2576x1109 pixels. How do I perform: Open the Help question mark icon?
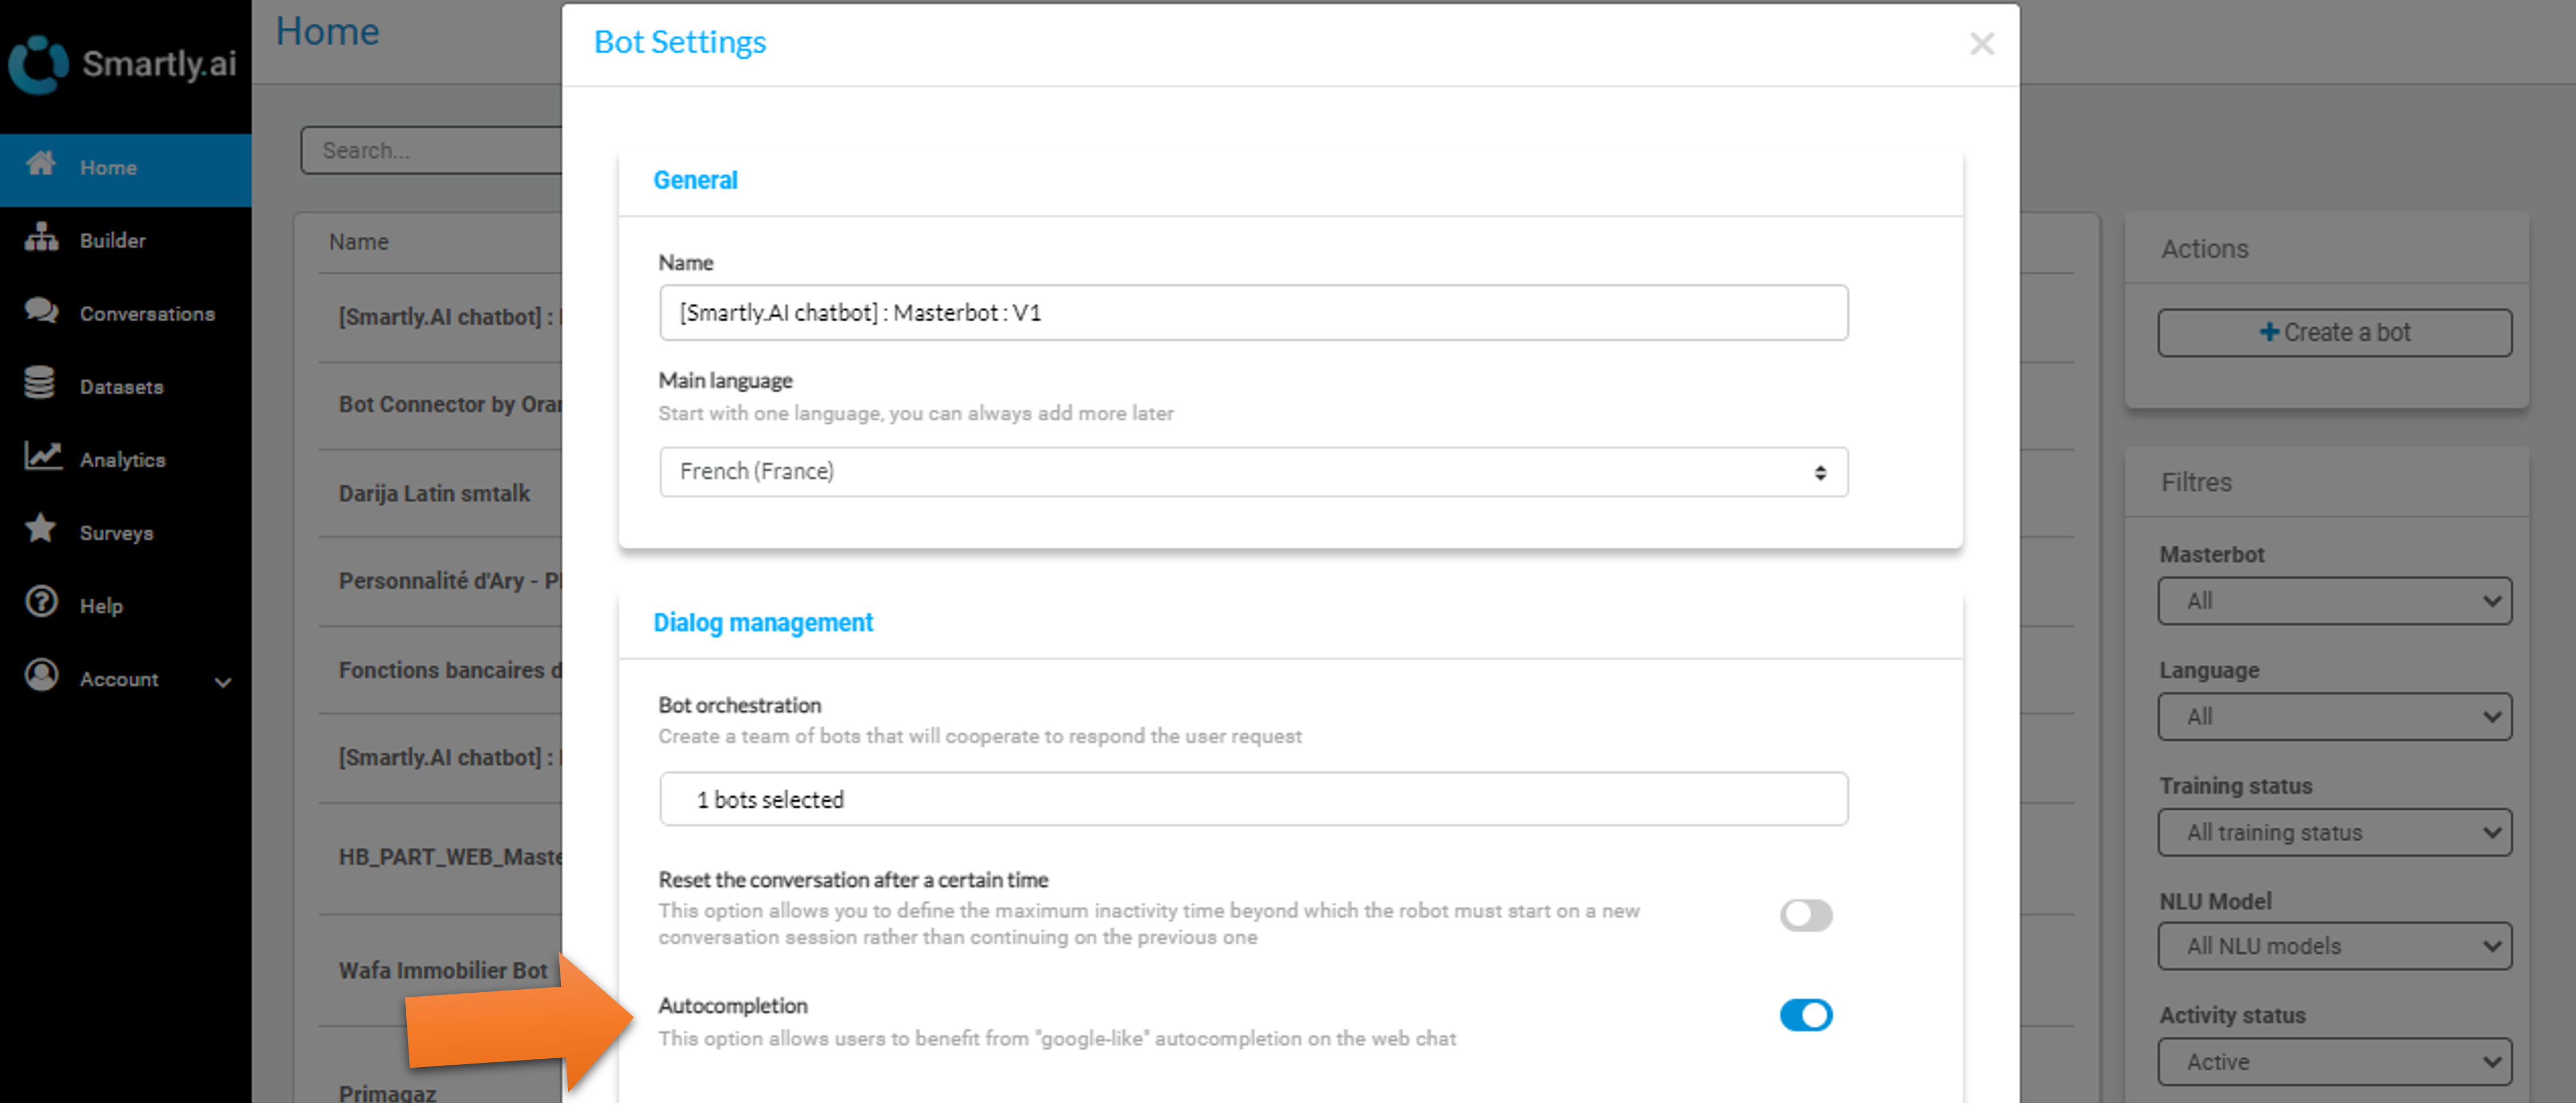click(41, 604)
